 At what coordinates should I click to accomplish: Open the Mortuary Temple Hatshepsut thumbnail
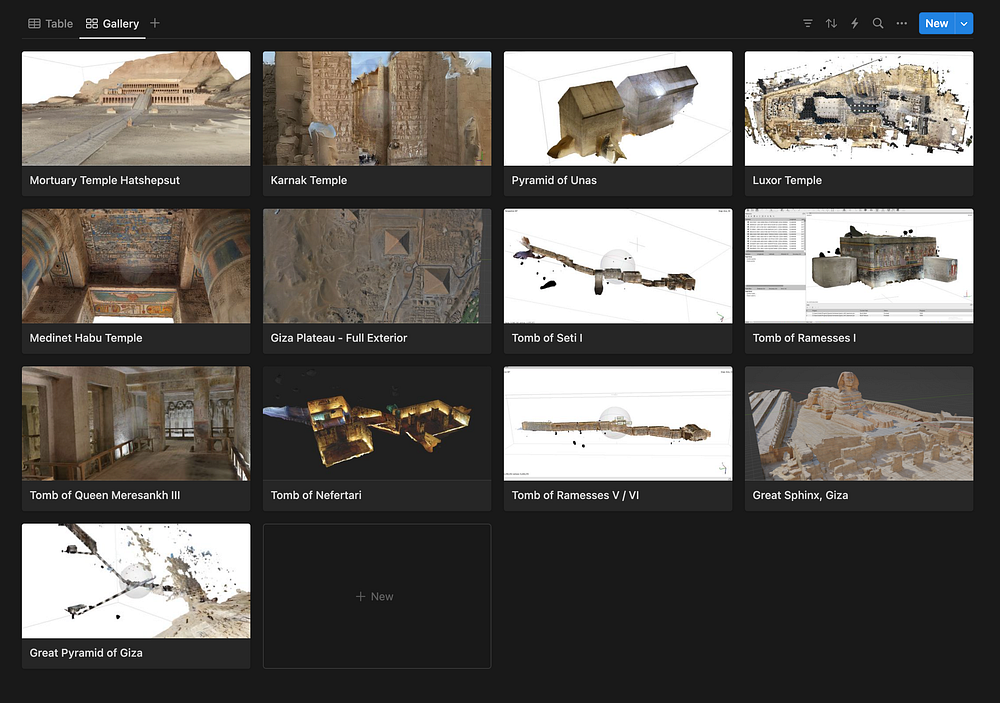(x=136, y=108)
